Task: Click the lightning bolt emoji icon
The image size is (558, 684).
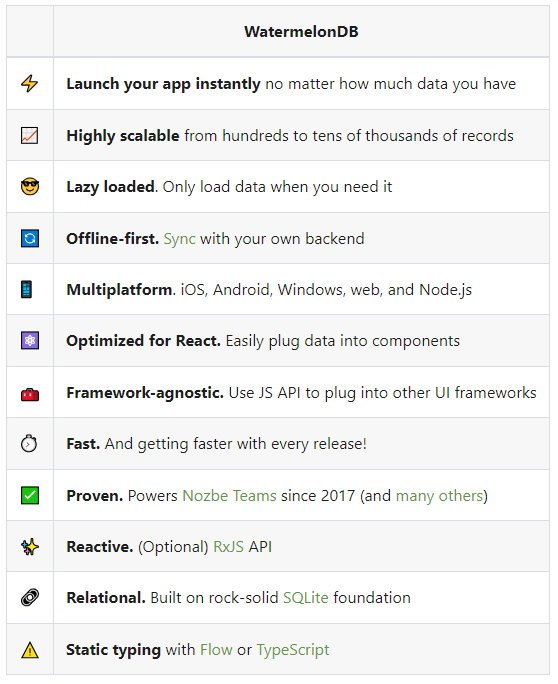Action: point(30,83)
